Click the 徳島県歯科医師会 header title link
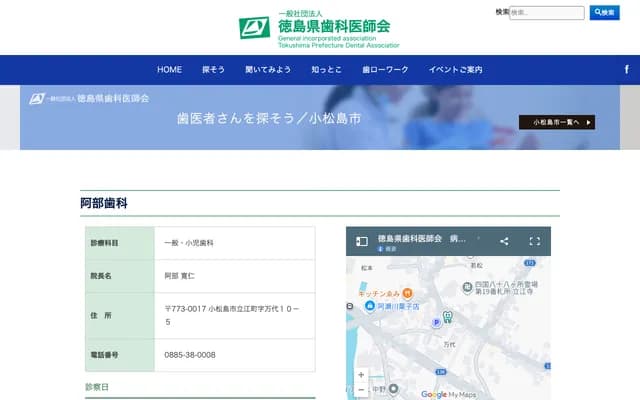 [334, 27]
